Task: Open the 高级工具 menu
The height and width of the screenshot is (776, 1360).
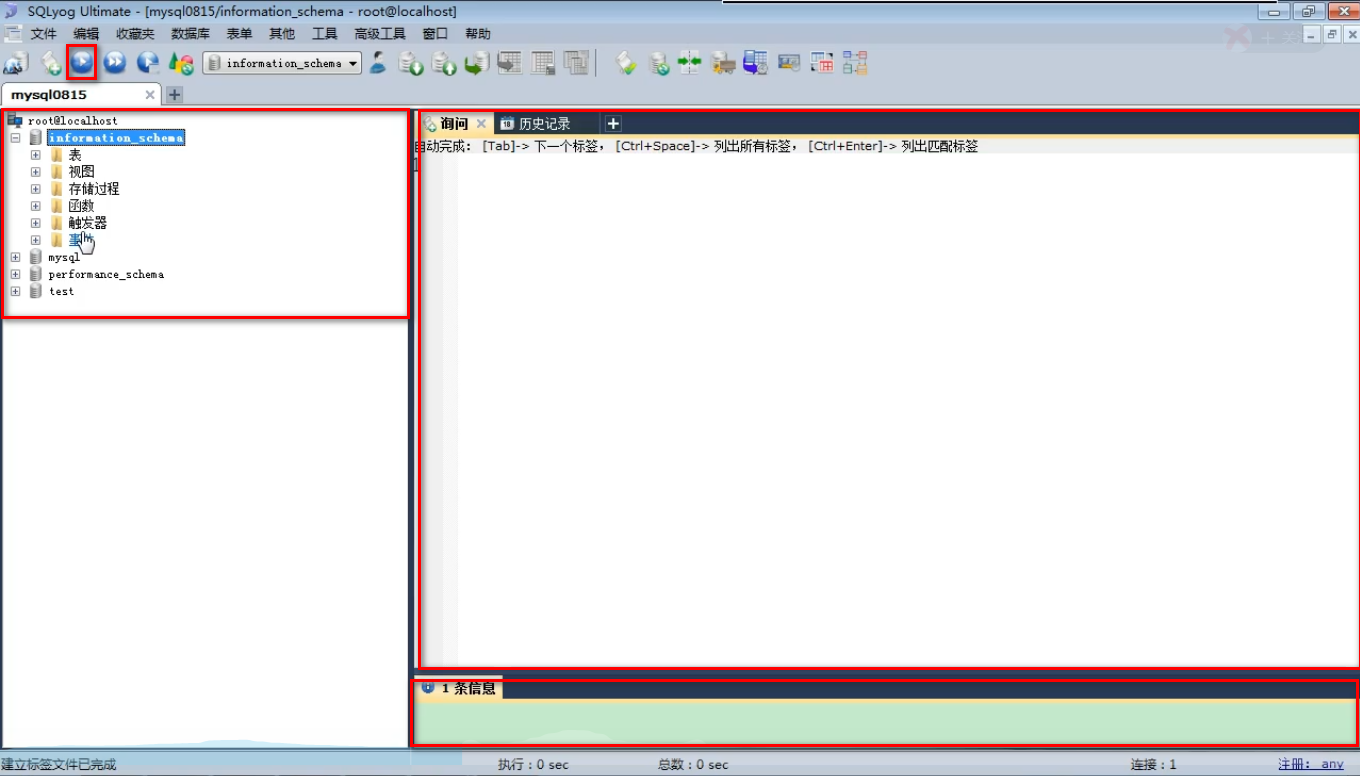Action: point(380,34)
